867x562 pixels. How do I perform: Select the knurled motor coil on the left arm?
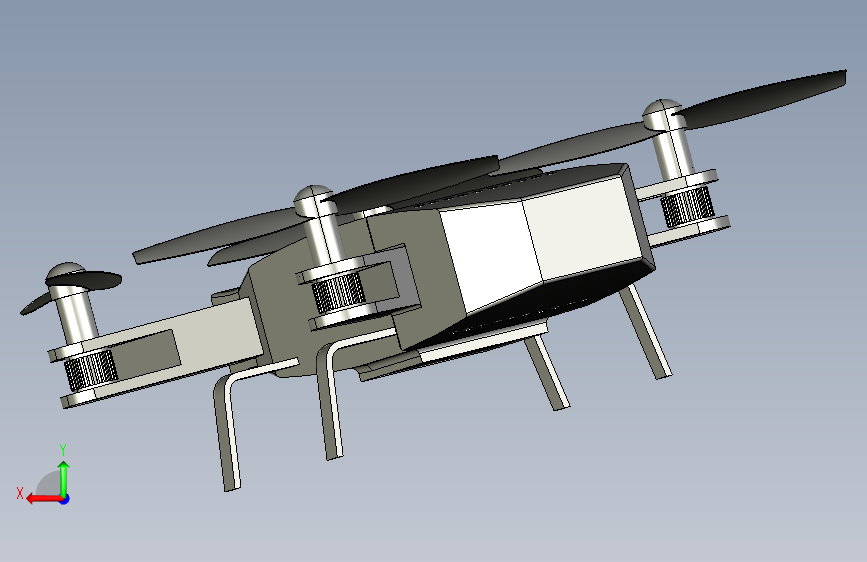90,370
